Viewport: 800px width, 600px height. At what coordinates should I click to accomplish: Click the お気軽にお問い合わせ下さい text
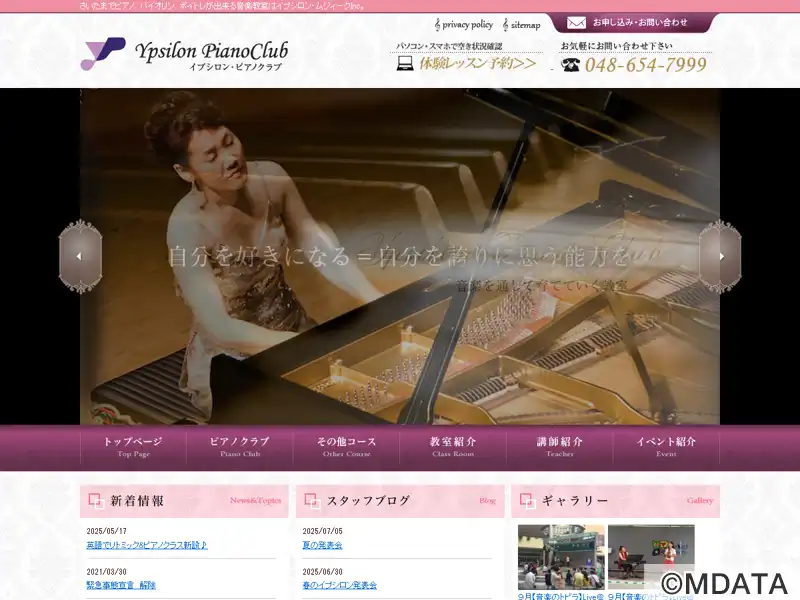click(616, 46)
